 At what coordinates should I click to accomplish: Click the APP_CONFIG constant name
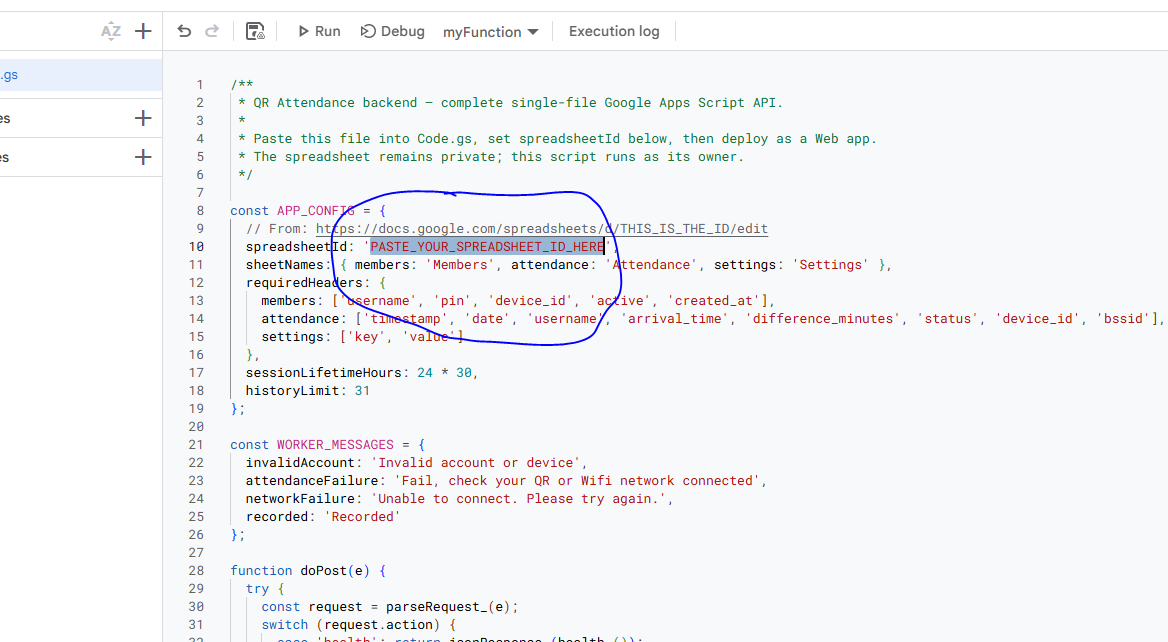coord(316,211)
